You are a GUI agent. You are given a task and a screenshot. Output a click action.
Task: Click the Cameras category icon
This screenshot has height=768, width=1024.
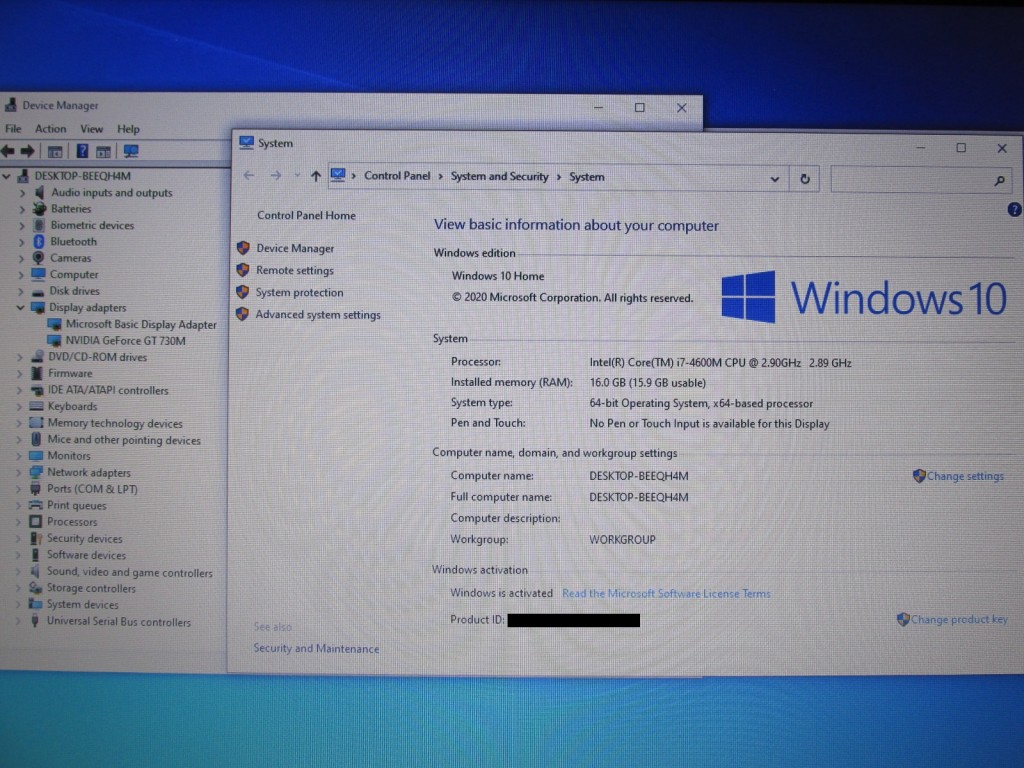point(39,258)
